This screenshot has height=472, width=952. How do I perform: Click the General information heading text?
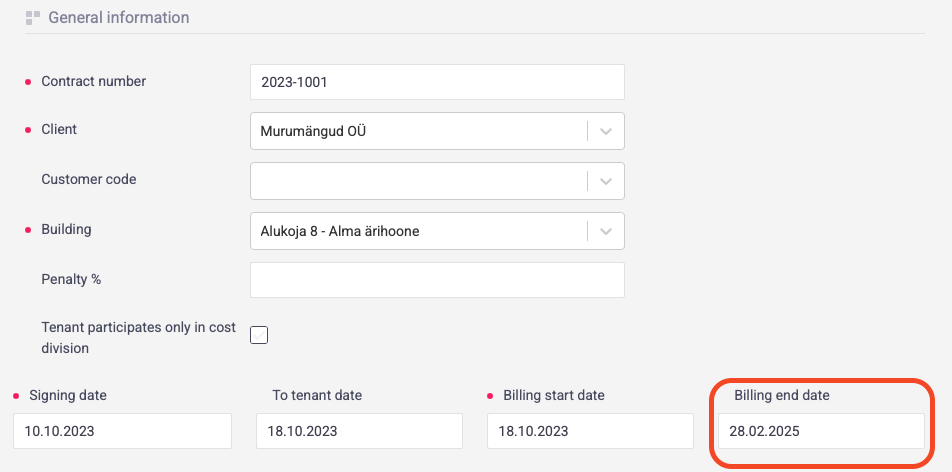pyautogui.click(x=118, y=18)
